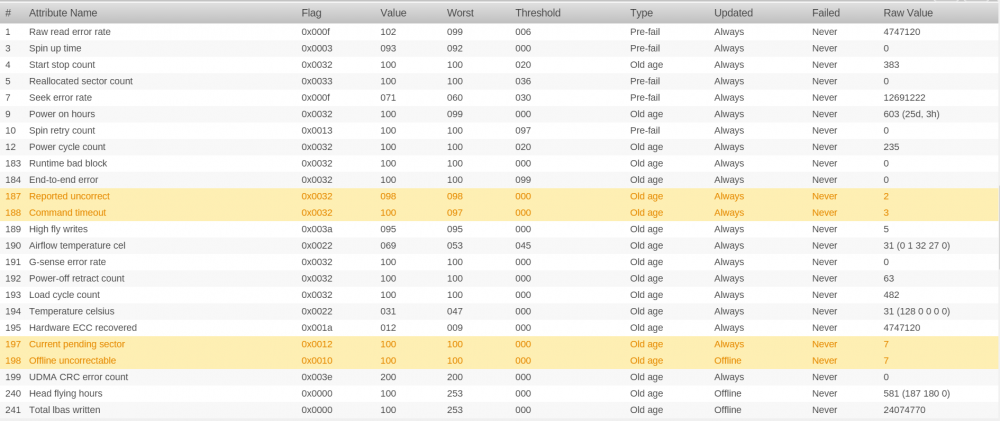Sort by Threshold column header
1000x421 pixels.
point(538,13)
